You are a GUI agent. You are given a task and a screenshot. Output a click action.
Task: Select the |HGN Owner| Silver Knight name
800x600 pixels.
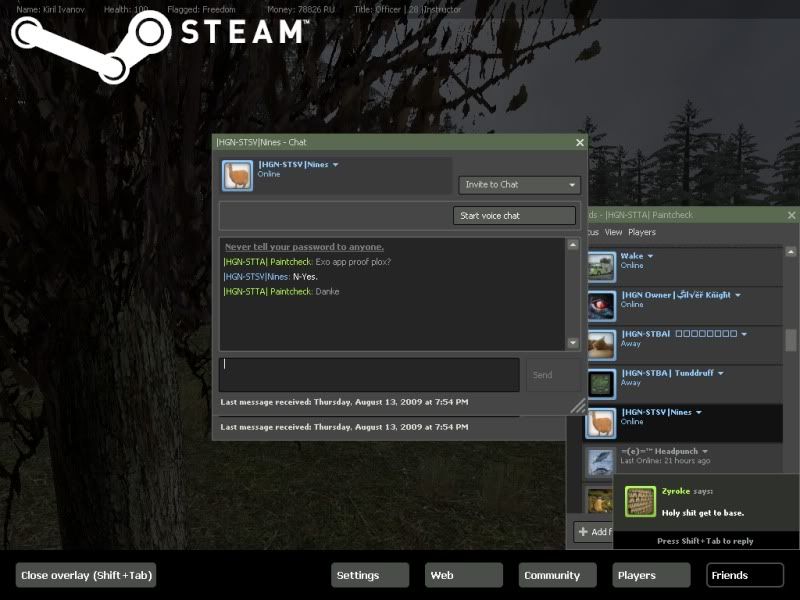pos(676,295)
